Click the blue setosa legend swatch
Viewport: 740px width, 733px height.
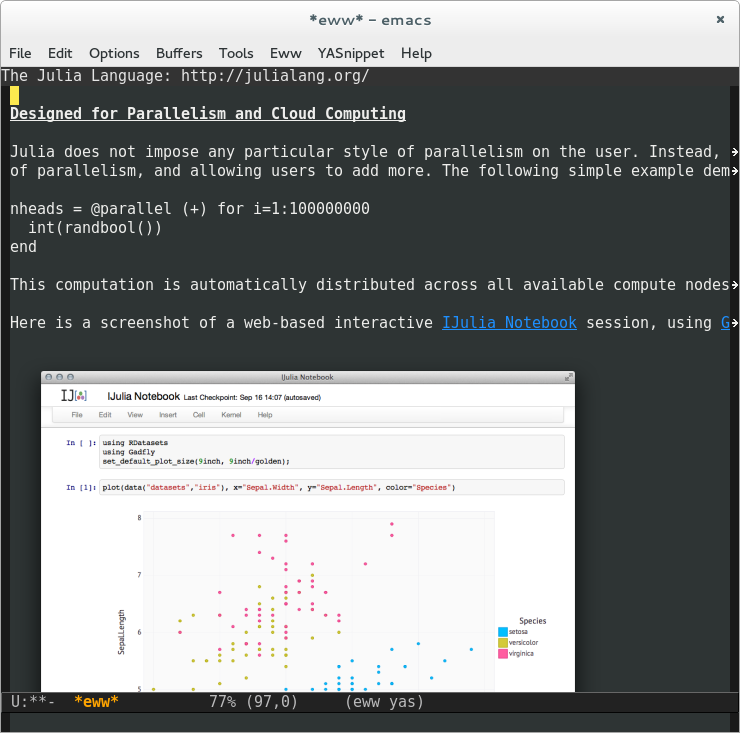(x=502, y=631)
